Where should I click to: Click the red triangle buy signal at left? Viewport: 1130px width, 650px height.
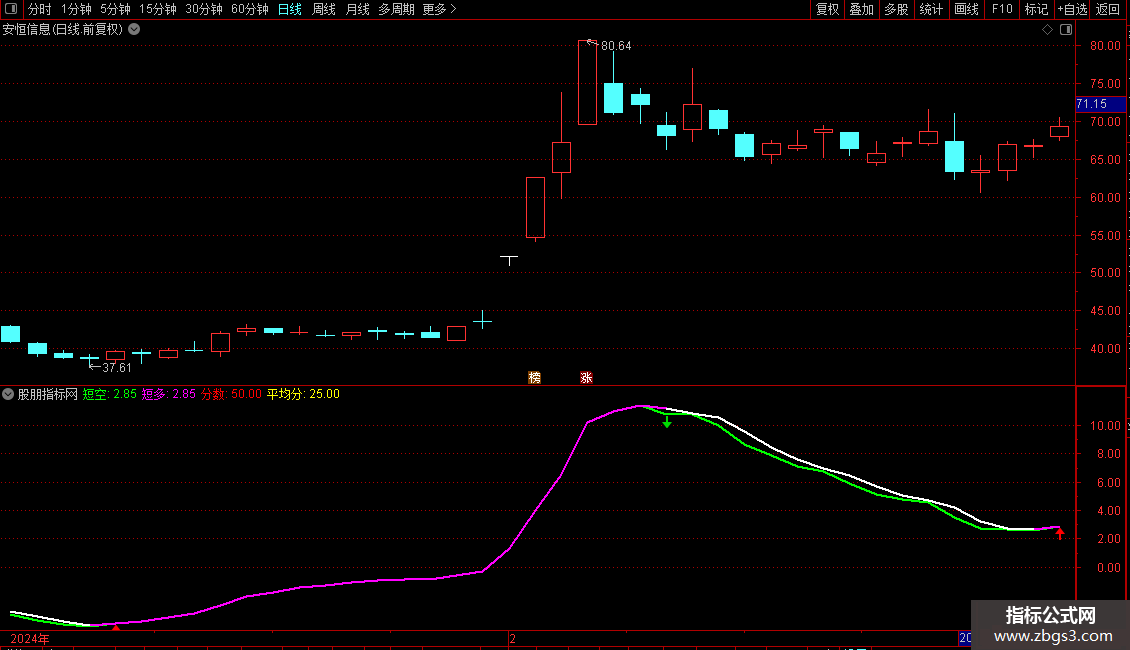(x=116, y=628)
